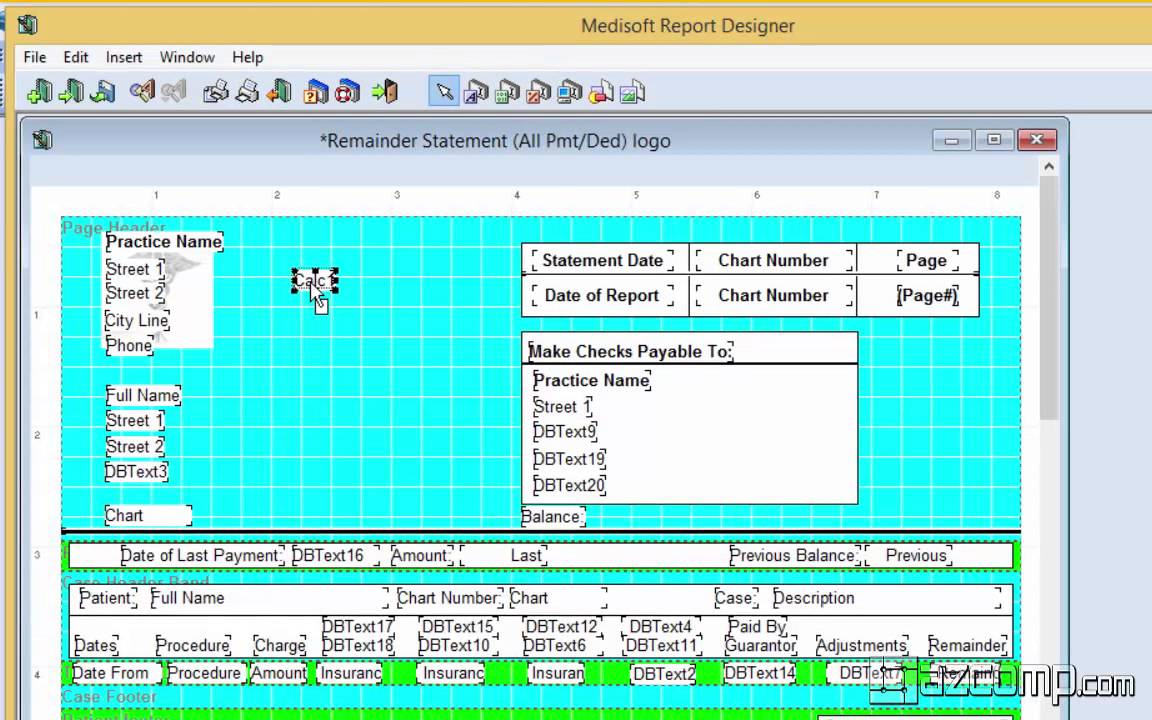Choose the Text Field insert tool
This screenshot has width=1152, height=720.
click(475, 92)
